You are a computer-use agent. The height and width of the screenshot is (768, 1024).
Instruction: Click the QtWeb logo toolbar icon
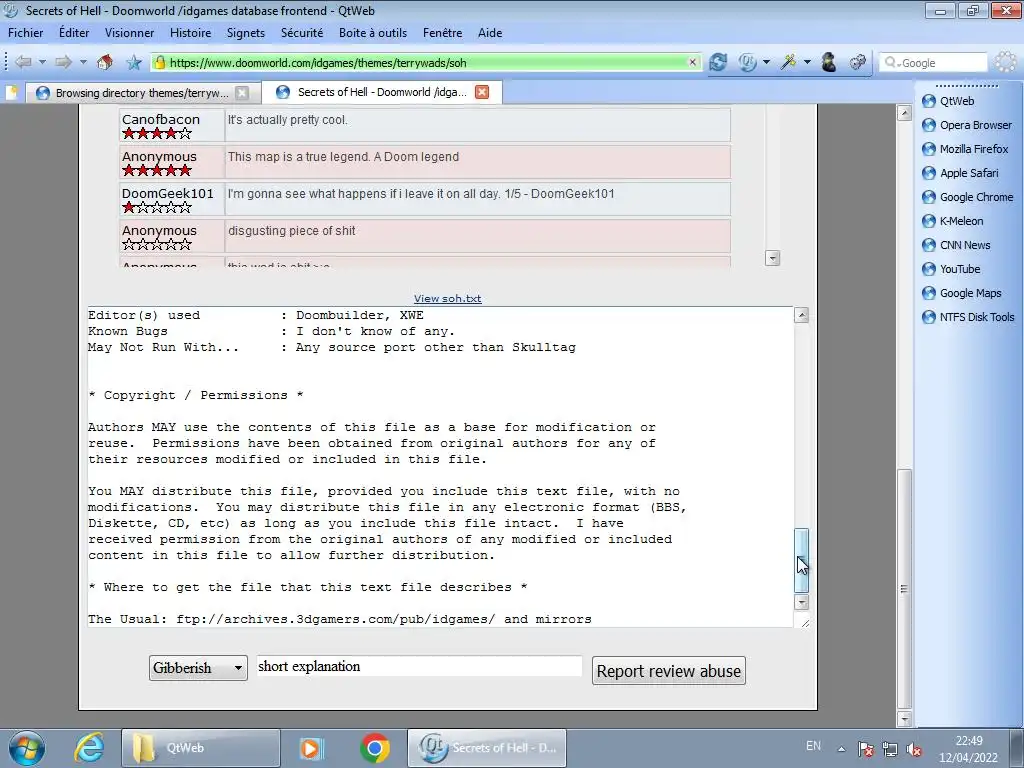748,62
